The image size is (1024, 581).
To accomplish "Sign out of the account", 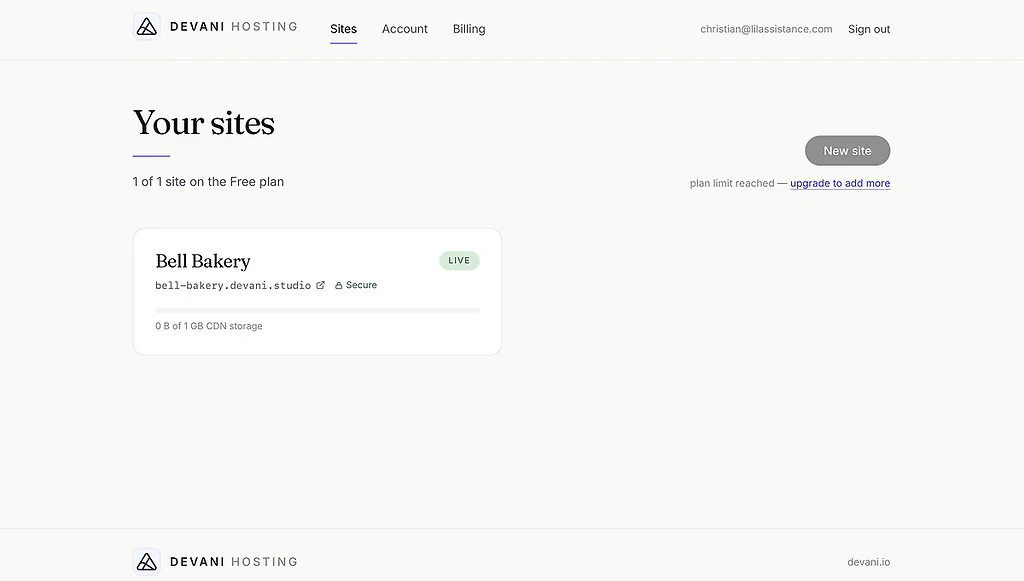I will [x=869, y=29].
